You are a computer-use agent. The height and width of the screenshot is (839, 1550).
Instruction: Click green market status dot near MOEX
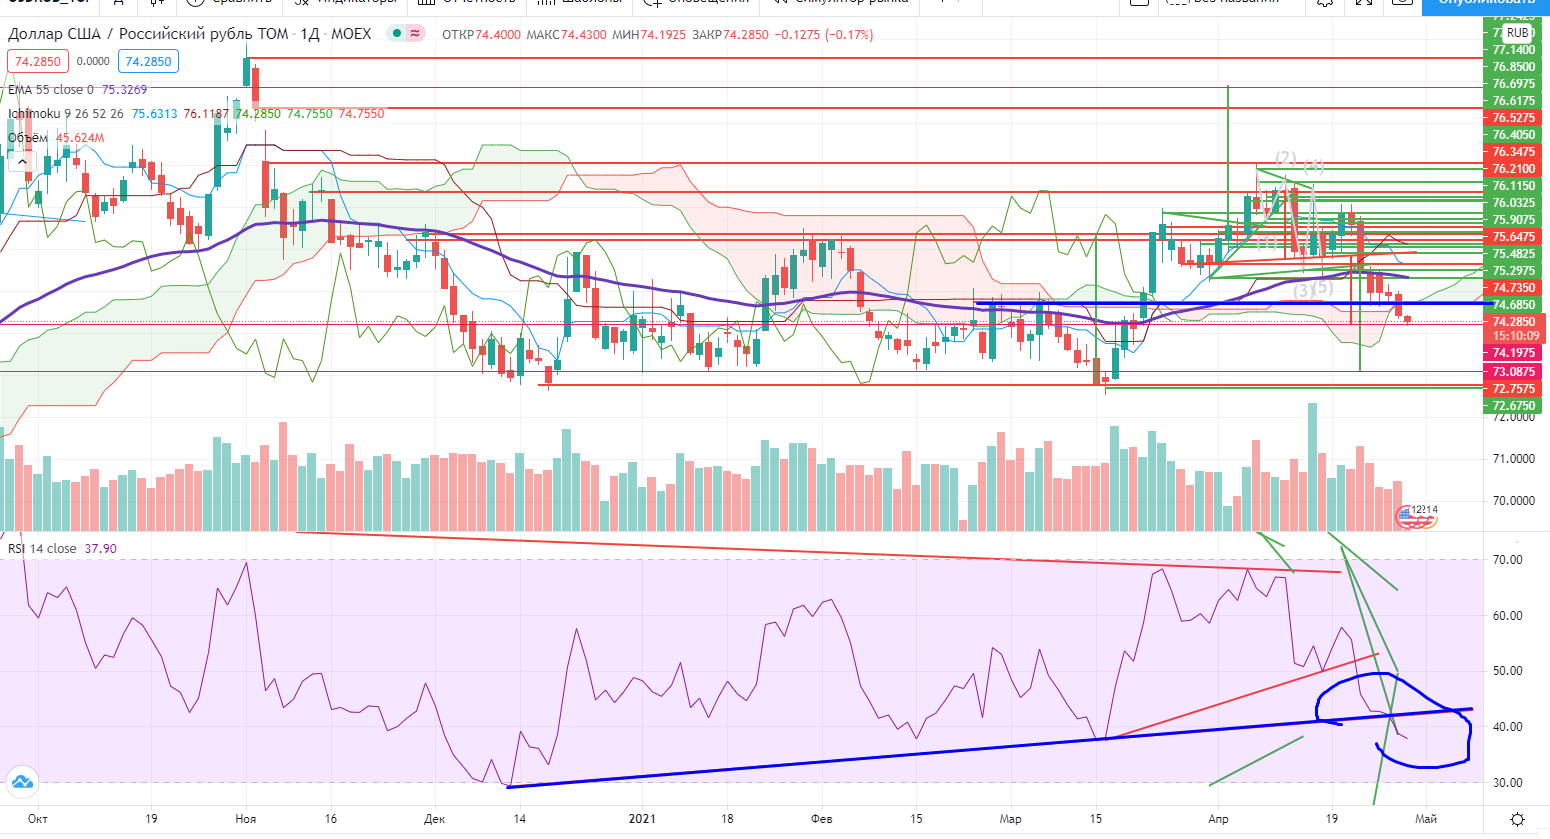tap(397, 34)
